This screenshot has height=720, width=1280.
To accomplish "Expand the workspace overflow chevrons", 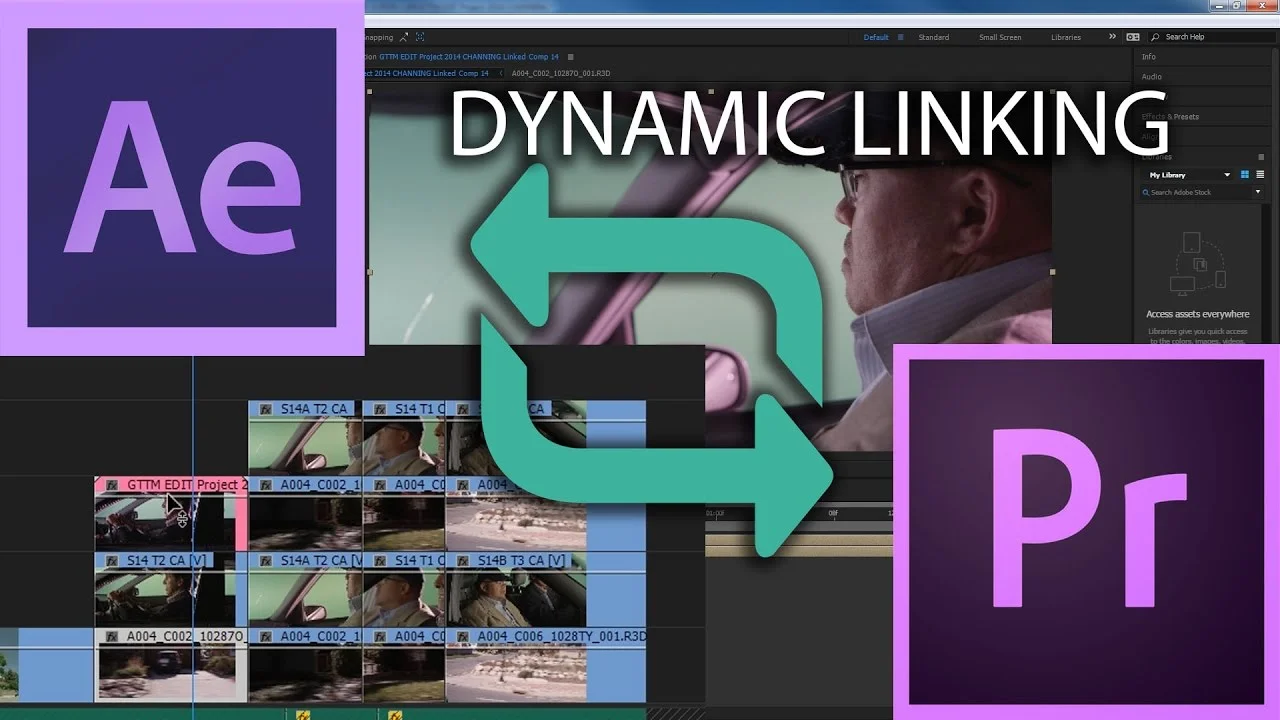I will click(x=1112, y=37).
